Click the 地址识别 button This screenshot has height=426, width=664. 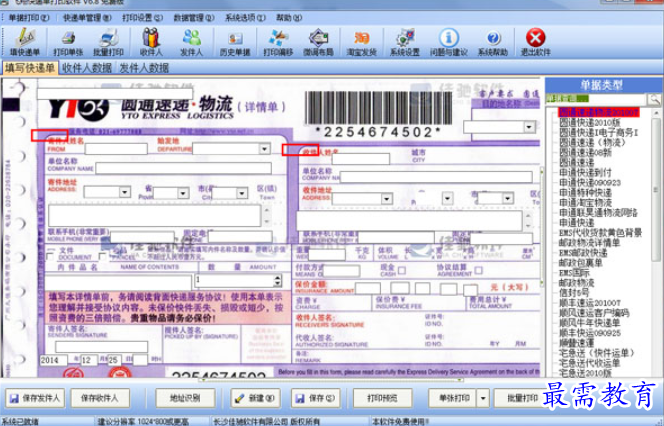[185, 398]
